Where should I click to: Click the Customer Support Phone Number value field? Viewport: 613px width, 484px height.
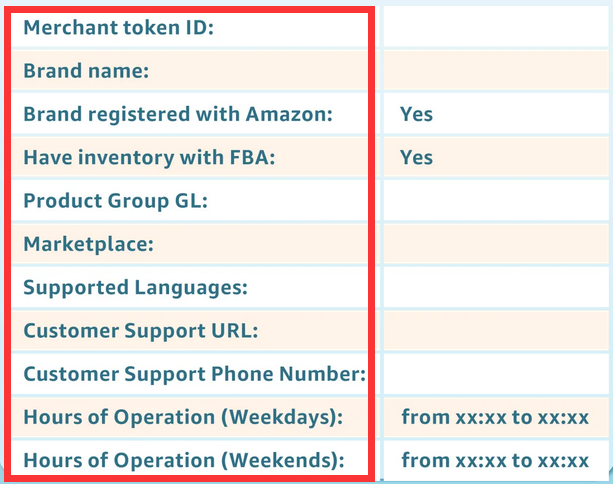[495, 375]
